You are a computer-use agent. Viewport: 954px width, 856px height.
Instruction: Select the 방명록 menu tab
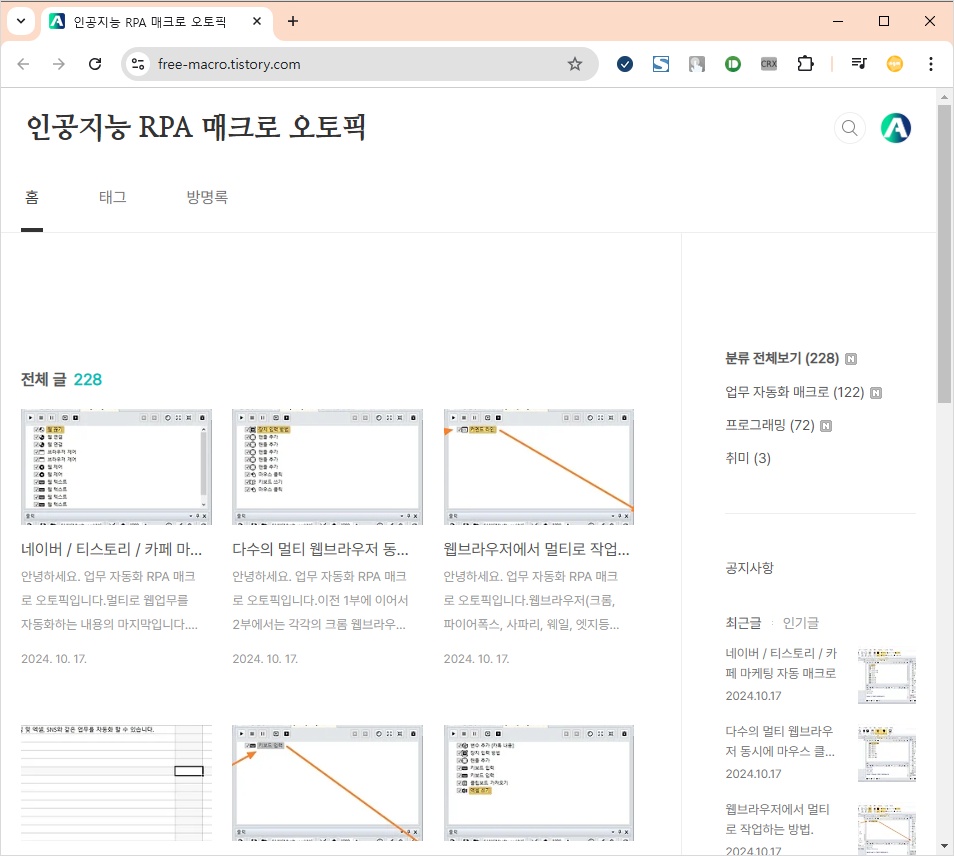[x=207, y=197]
